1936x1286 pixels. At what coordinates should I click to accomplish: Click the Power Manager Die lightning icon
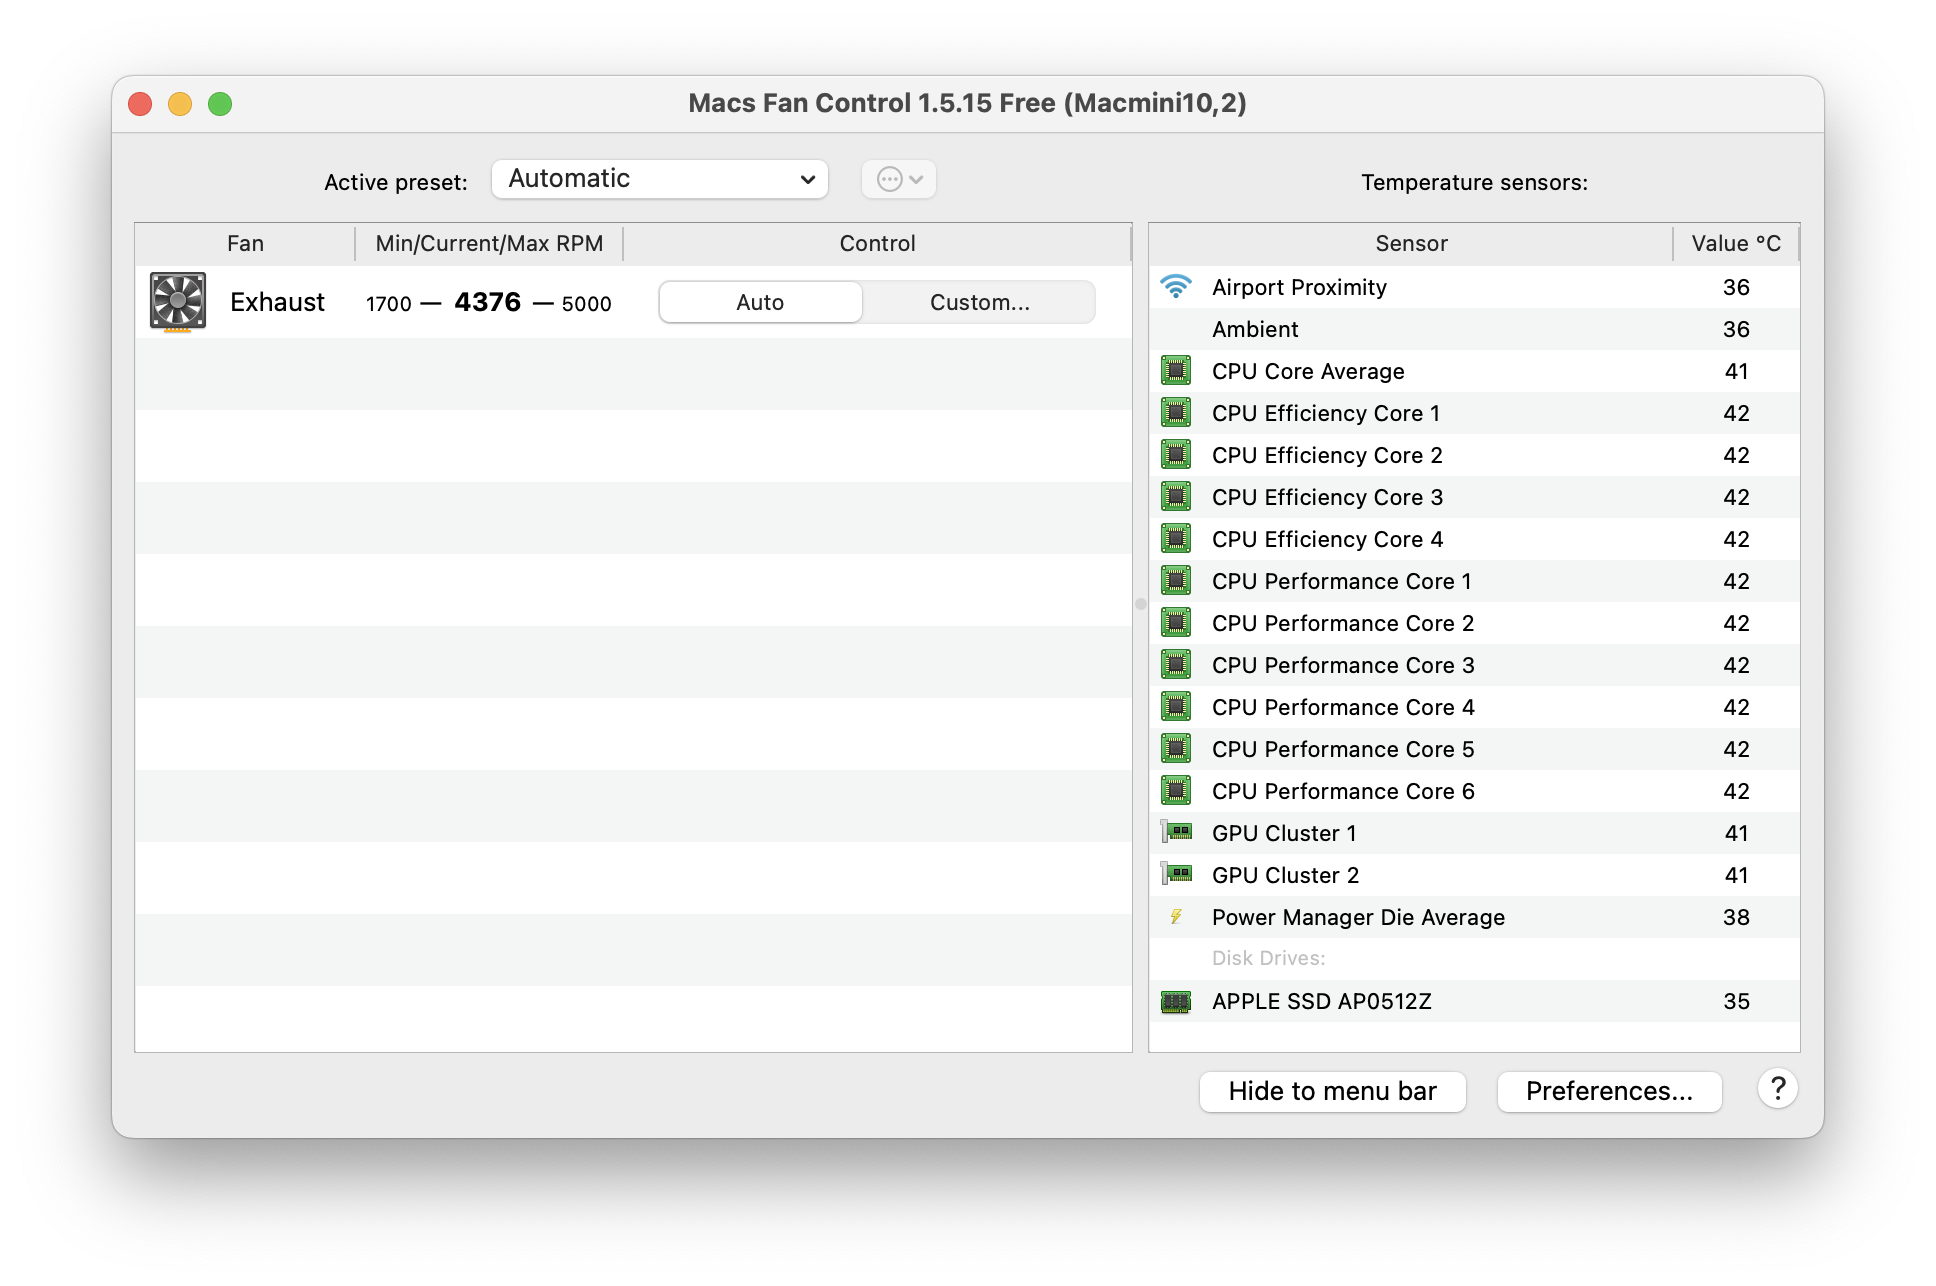point(1176,916)
